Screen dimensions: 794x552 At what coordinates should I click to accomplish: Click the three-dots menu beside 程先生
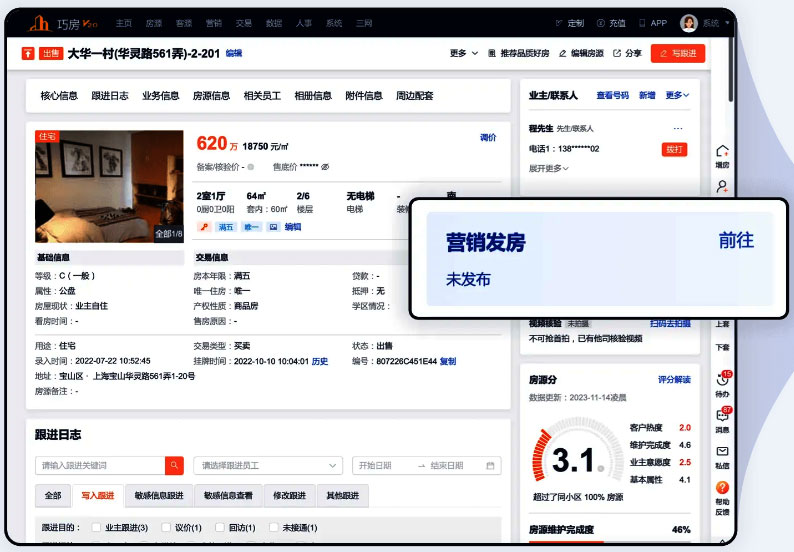point(678,129)
